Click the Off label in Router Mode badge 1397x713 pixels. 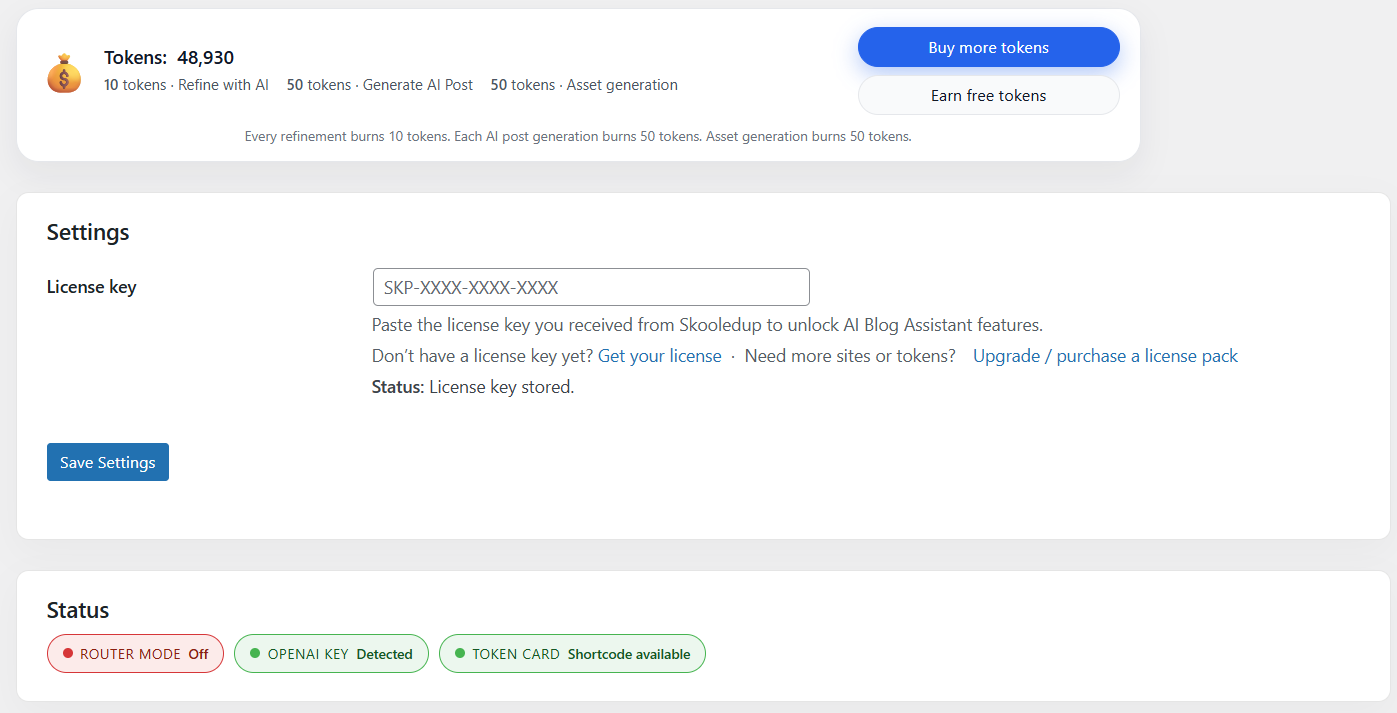198,654
